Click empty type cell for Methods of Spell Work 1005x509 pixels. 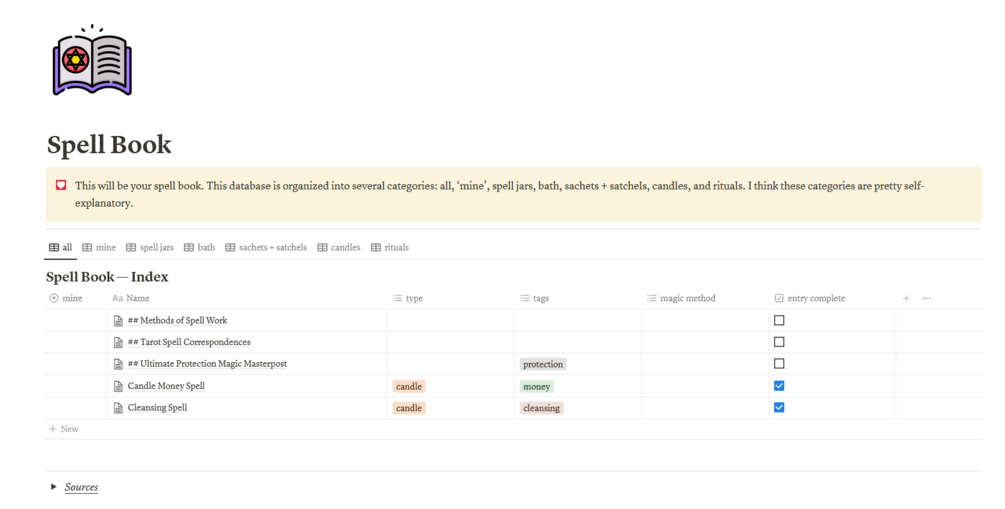point(451,321)
